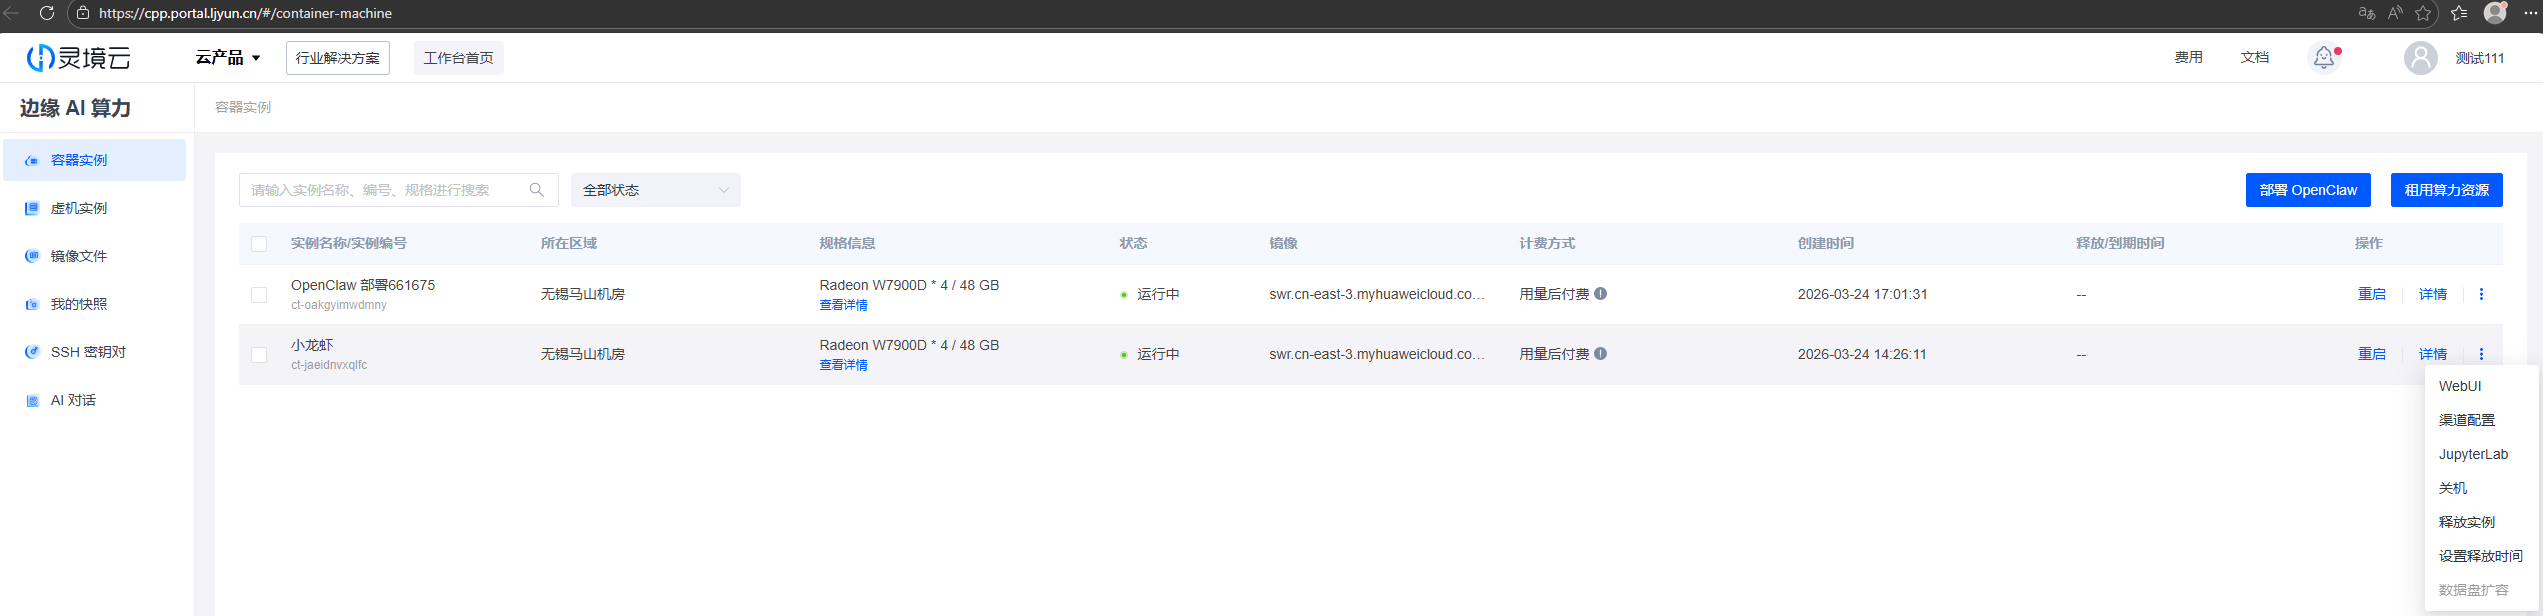Refresh the browser page
The image size is (2543, 616).
pos(46,13)
